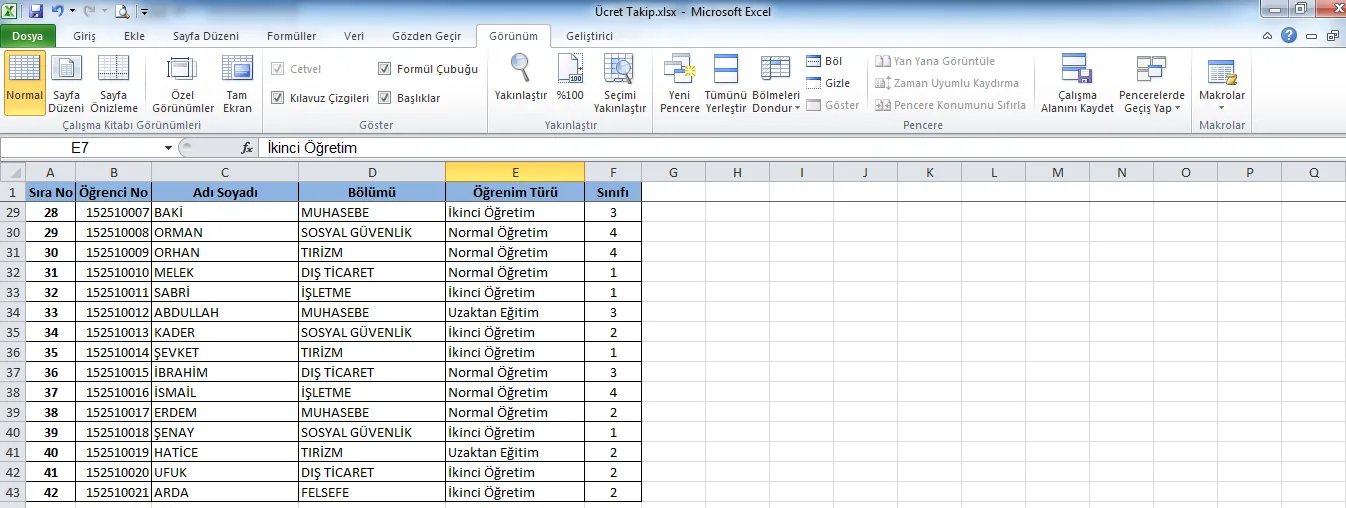Switch to the Formüller ribbon tab
Viewport: 1346px width, 508px height.
pos(291,36)
